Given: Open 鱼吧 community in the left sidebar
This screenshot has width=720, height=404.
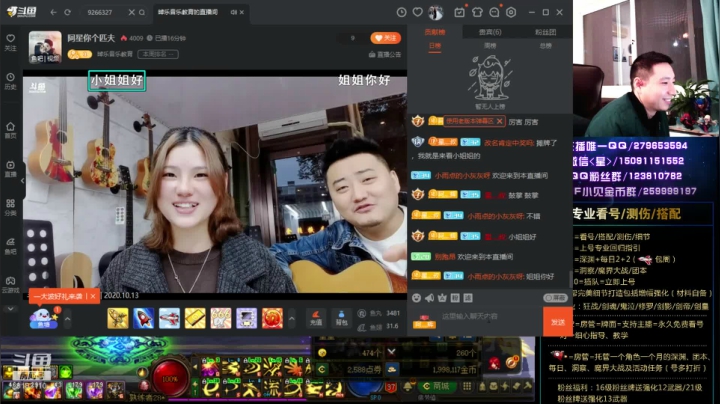Looking at the screenshot, I should coord(11,246).
